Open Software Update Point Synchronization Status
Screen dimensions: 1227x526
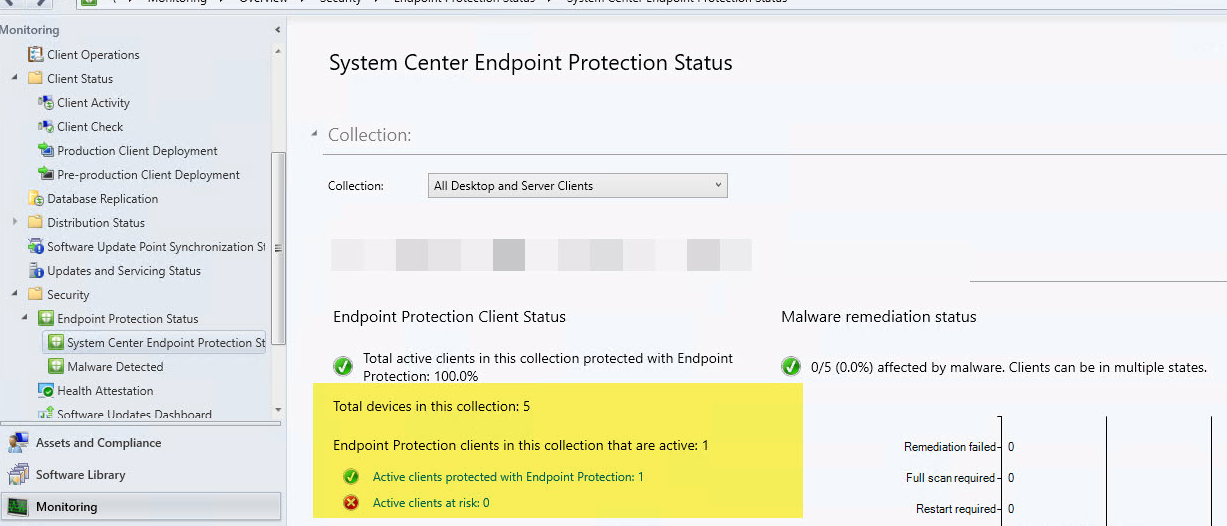[156, 247]
